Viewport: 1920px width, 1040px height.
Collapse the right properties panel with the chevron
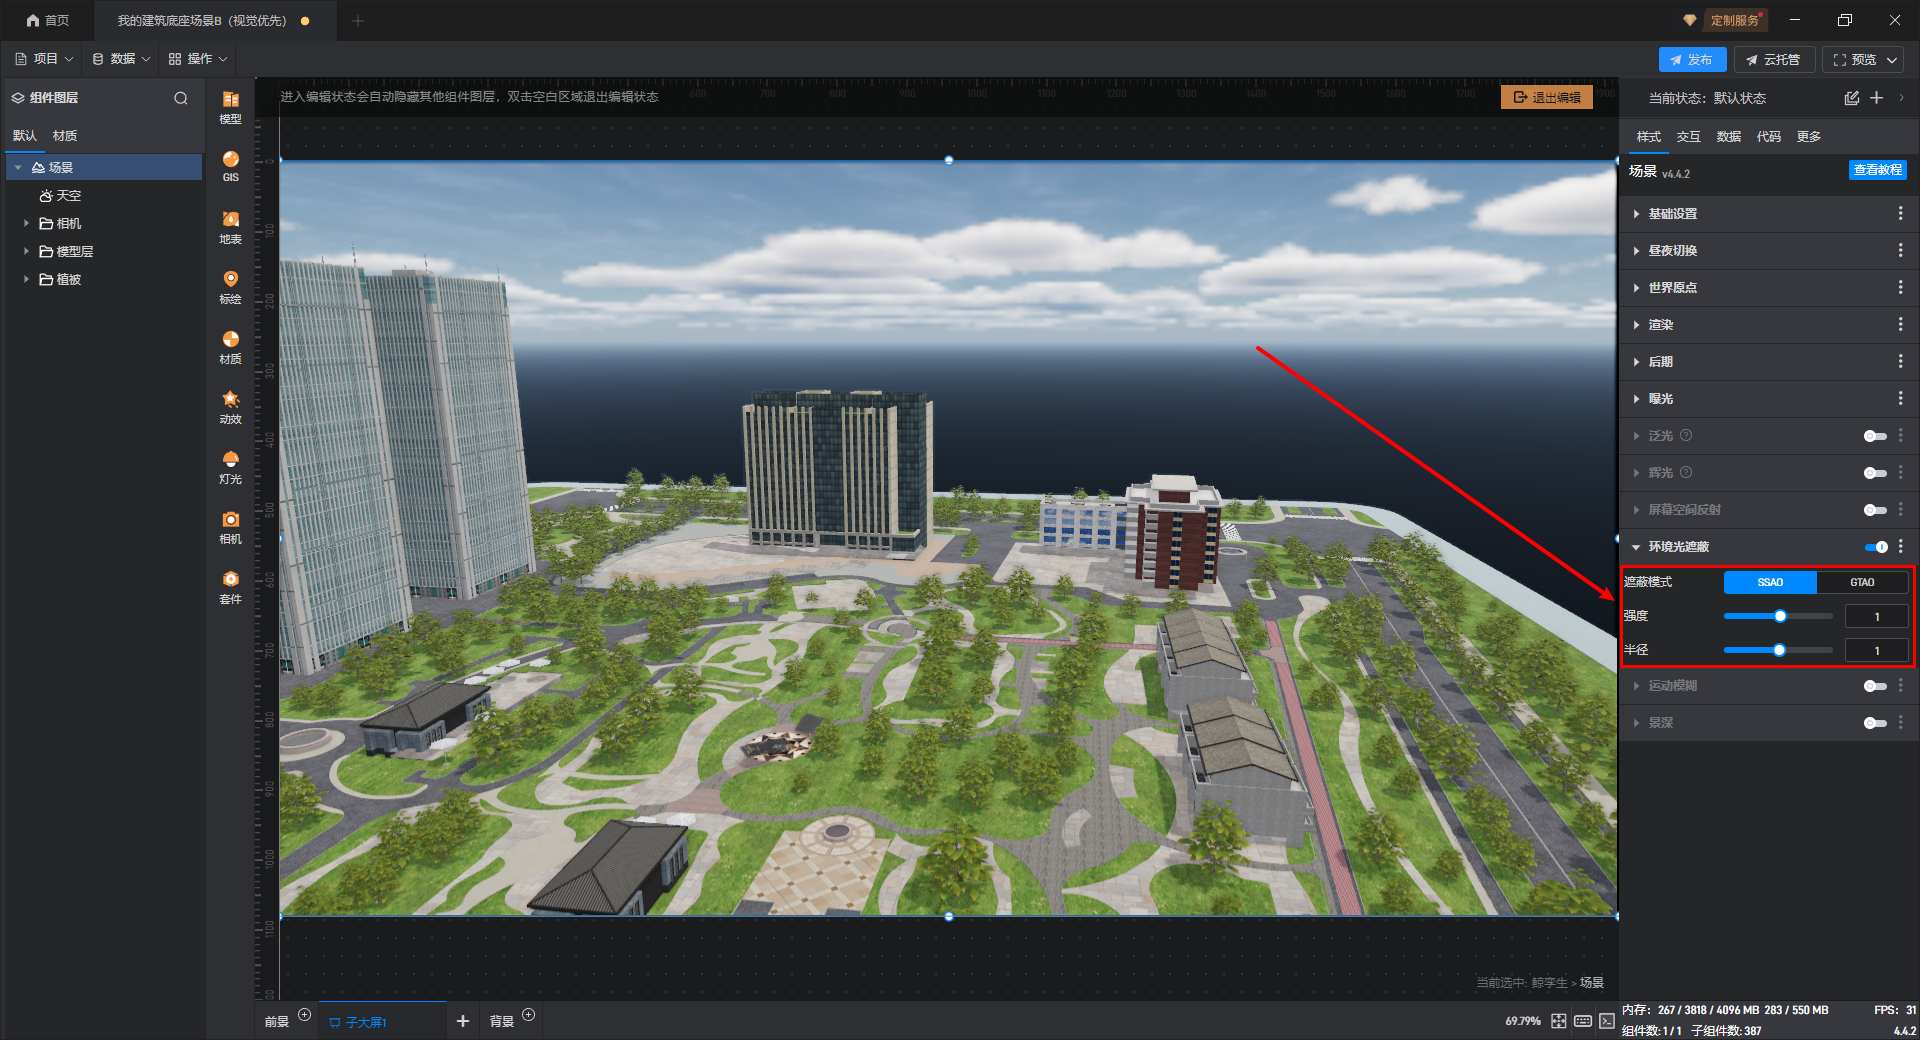[1901, 98]
